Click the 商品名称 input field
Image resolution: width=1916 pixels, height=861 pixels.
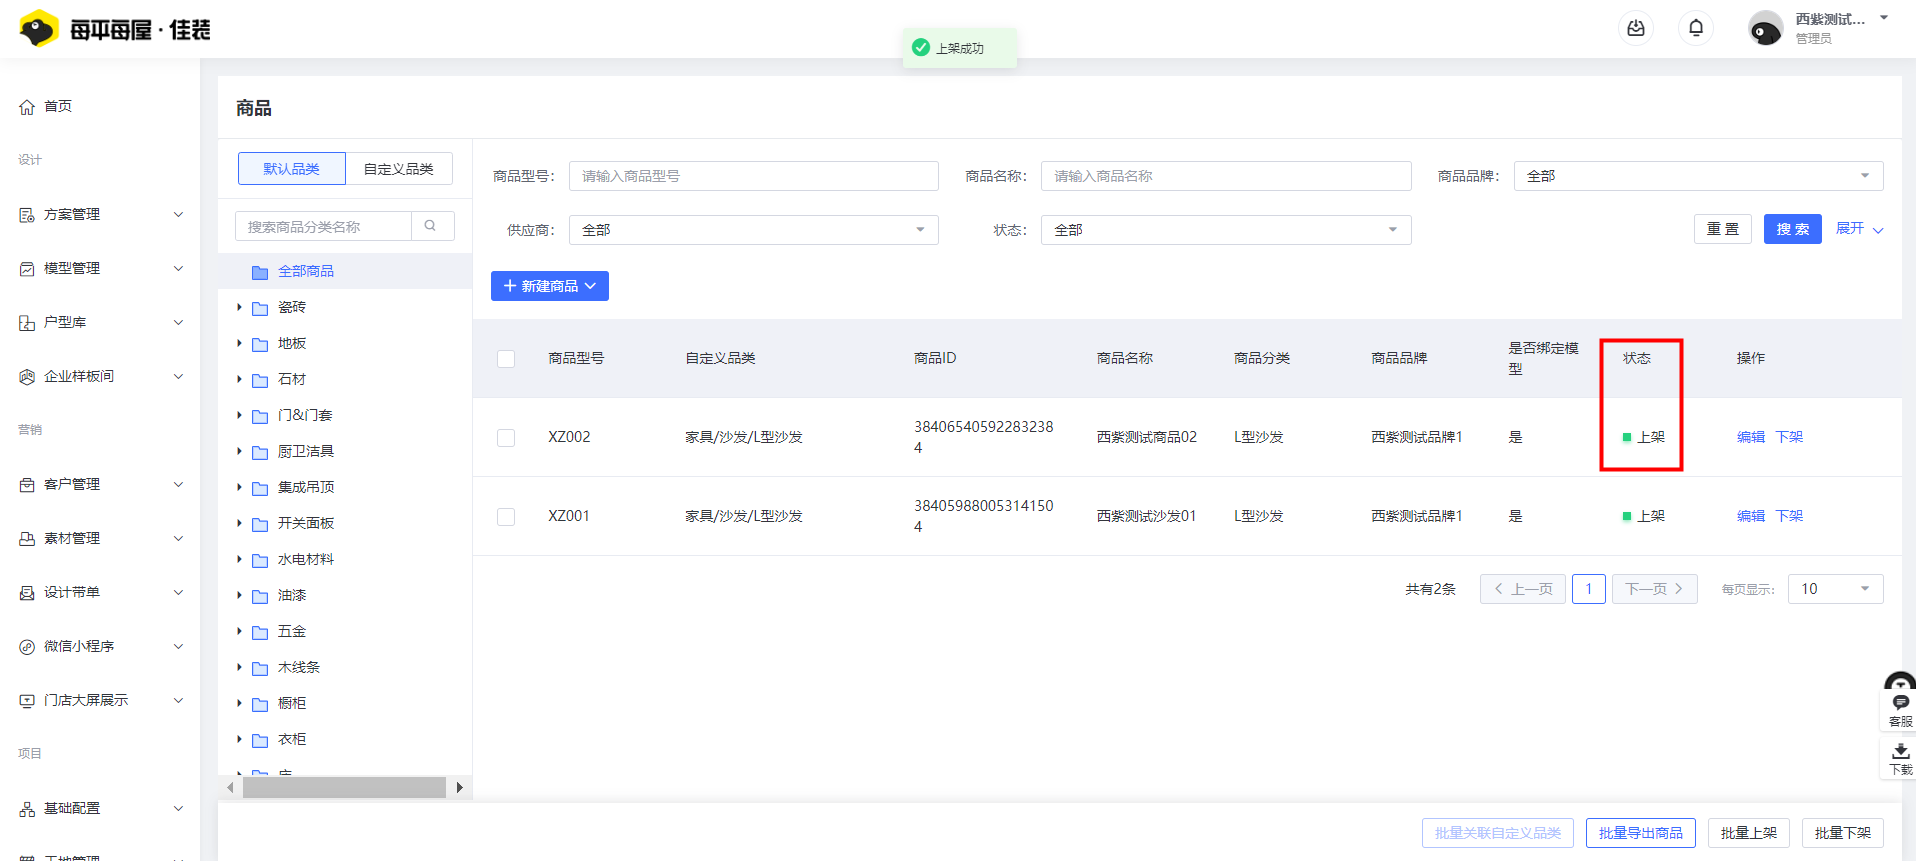[x=1226, y=176]
